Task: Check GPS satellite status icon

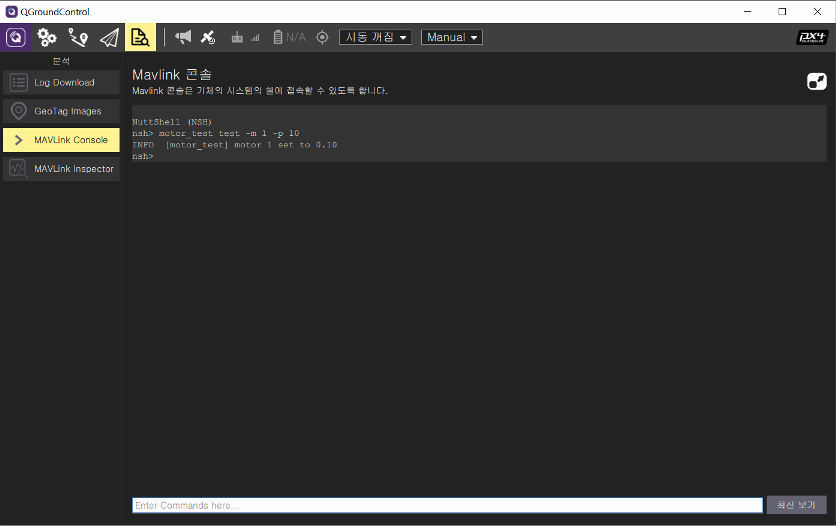Action: tap(208, 37)
